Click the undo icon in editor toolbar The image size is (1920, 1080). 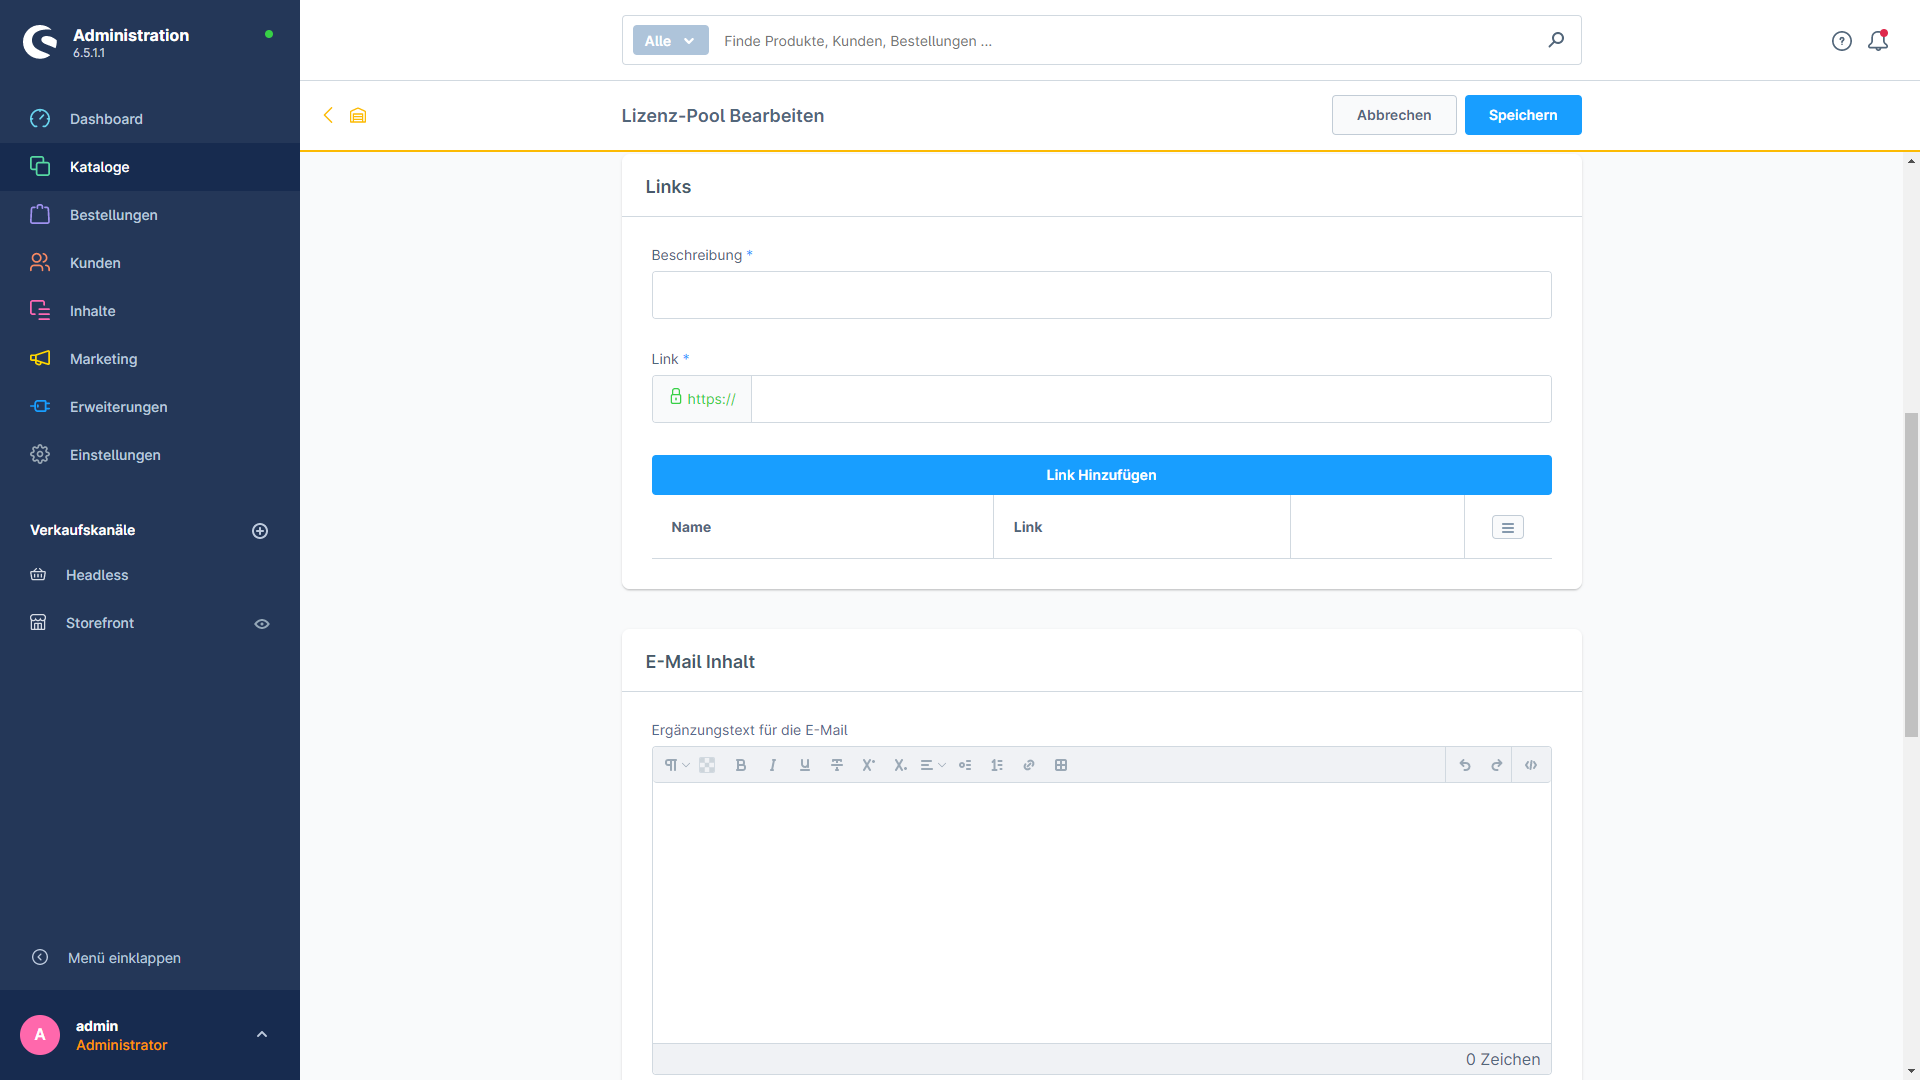click(x=1465, y=765)
